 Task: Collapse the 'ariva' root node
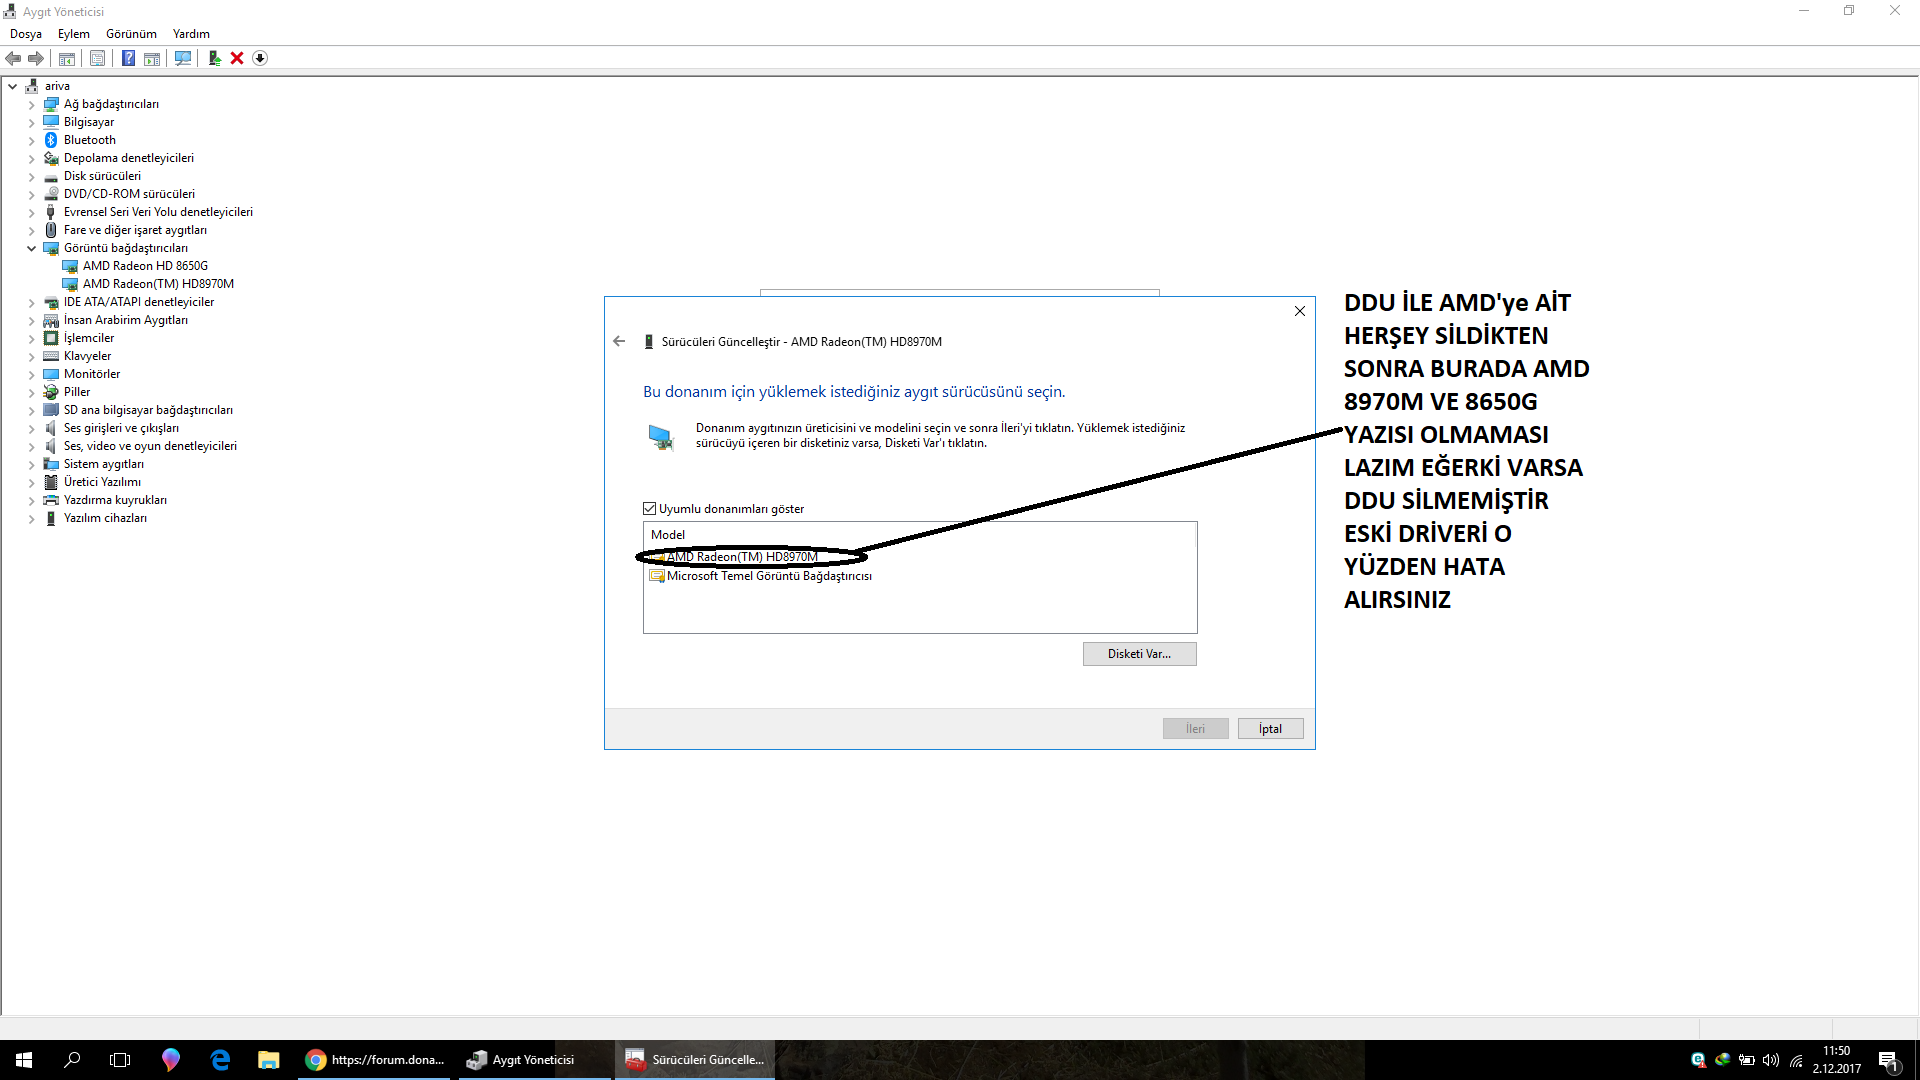(12, 86)
